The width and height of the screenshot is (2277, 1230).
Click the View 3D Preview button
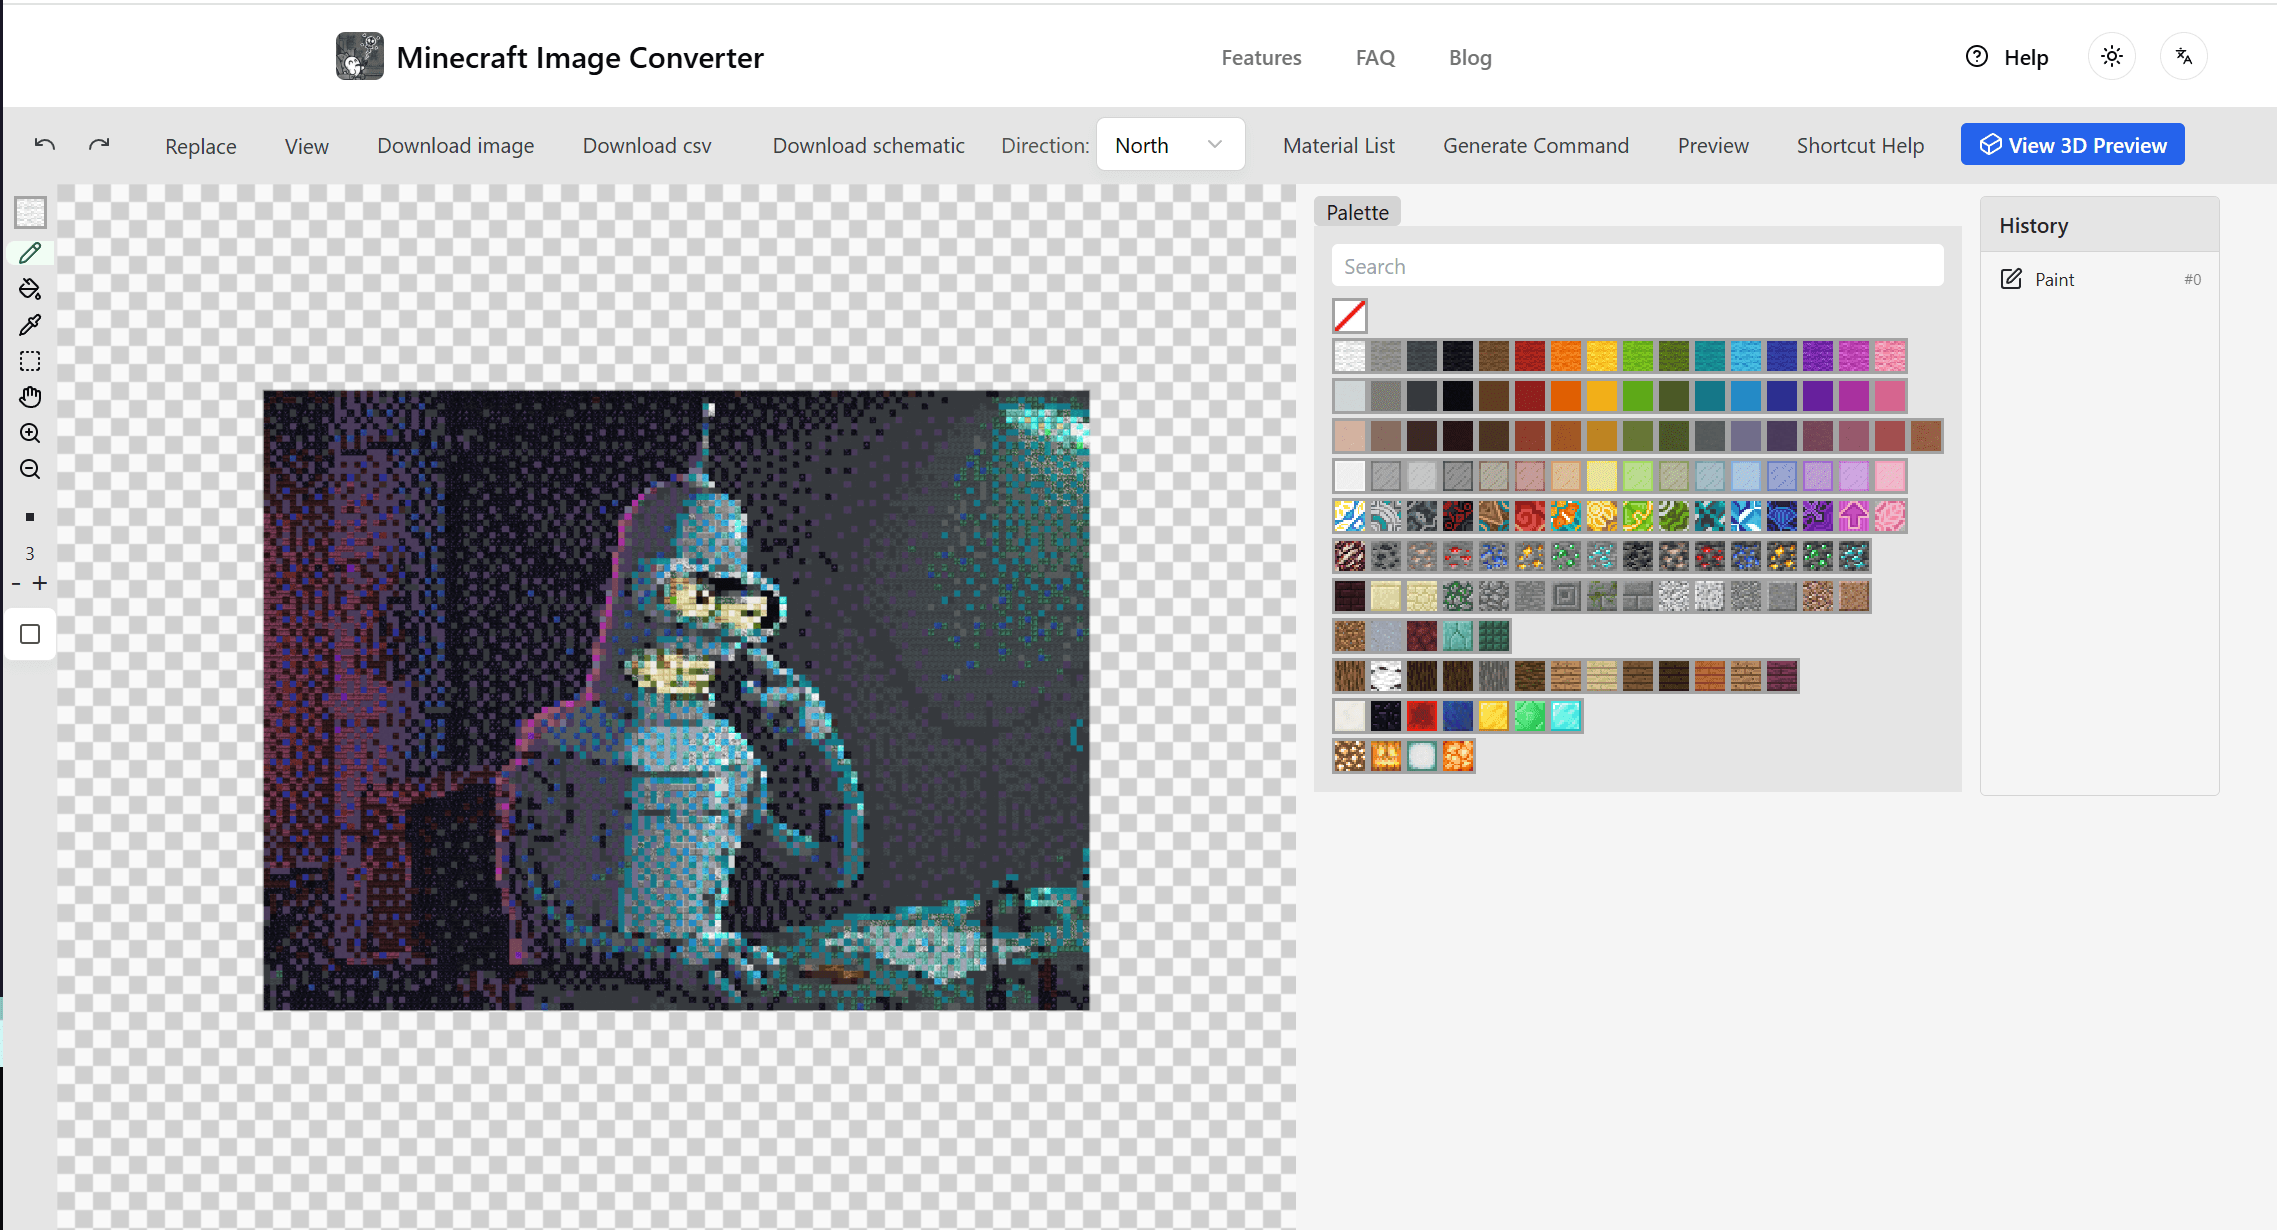click(x=2072, y=144)
